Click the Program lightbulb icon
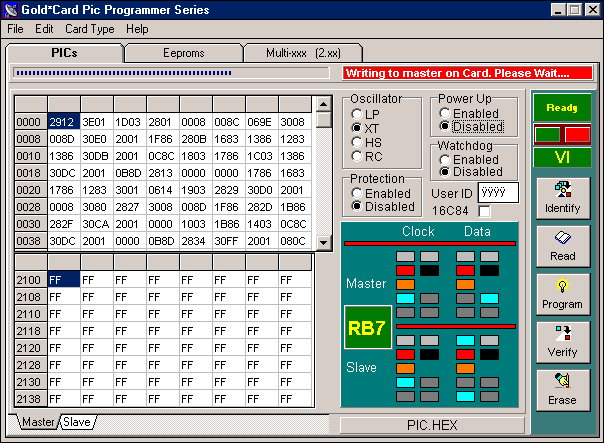The width and height of the screenshot is (604, 443). coord(562,285)
